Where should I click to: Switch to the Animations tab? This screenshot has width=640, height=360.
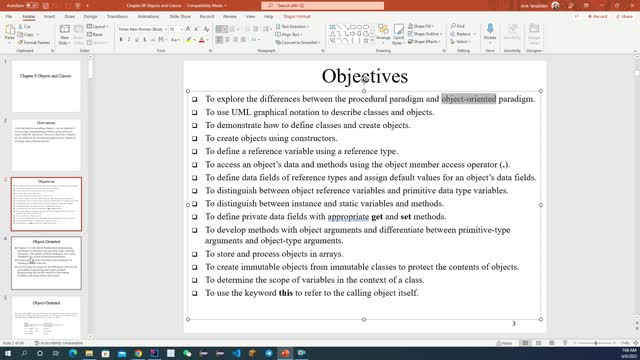point(149,17)
